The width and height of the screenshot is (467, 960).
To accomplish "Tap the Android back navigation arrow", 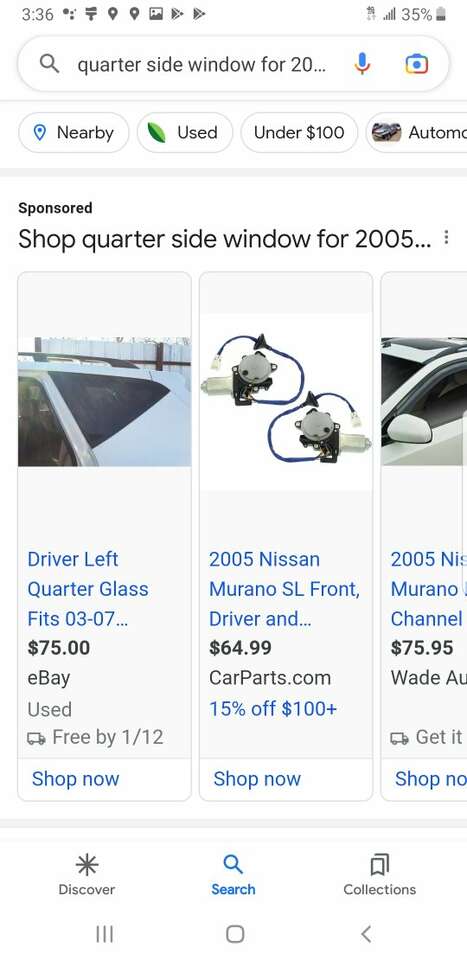I will [366, 934].
